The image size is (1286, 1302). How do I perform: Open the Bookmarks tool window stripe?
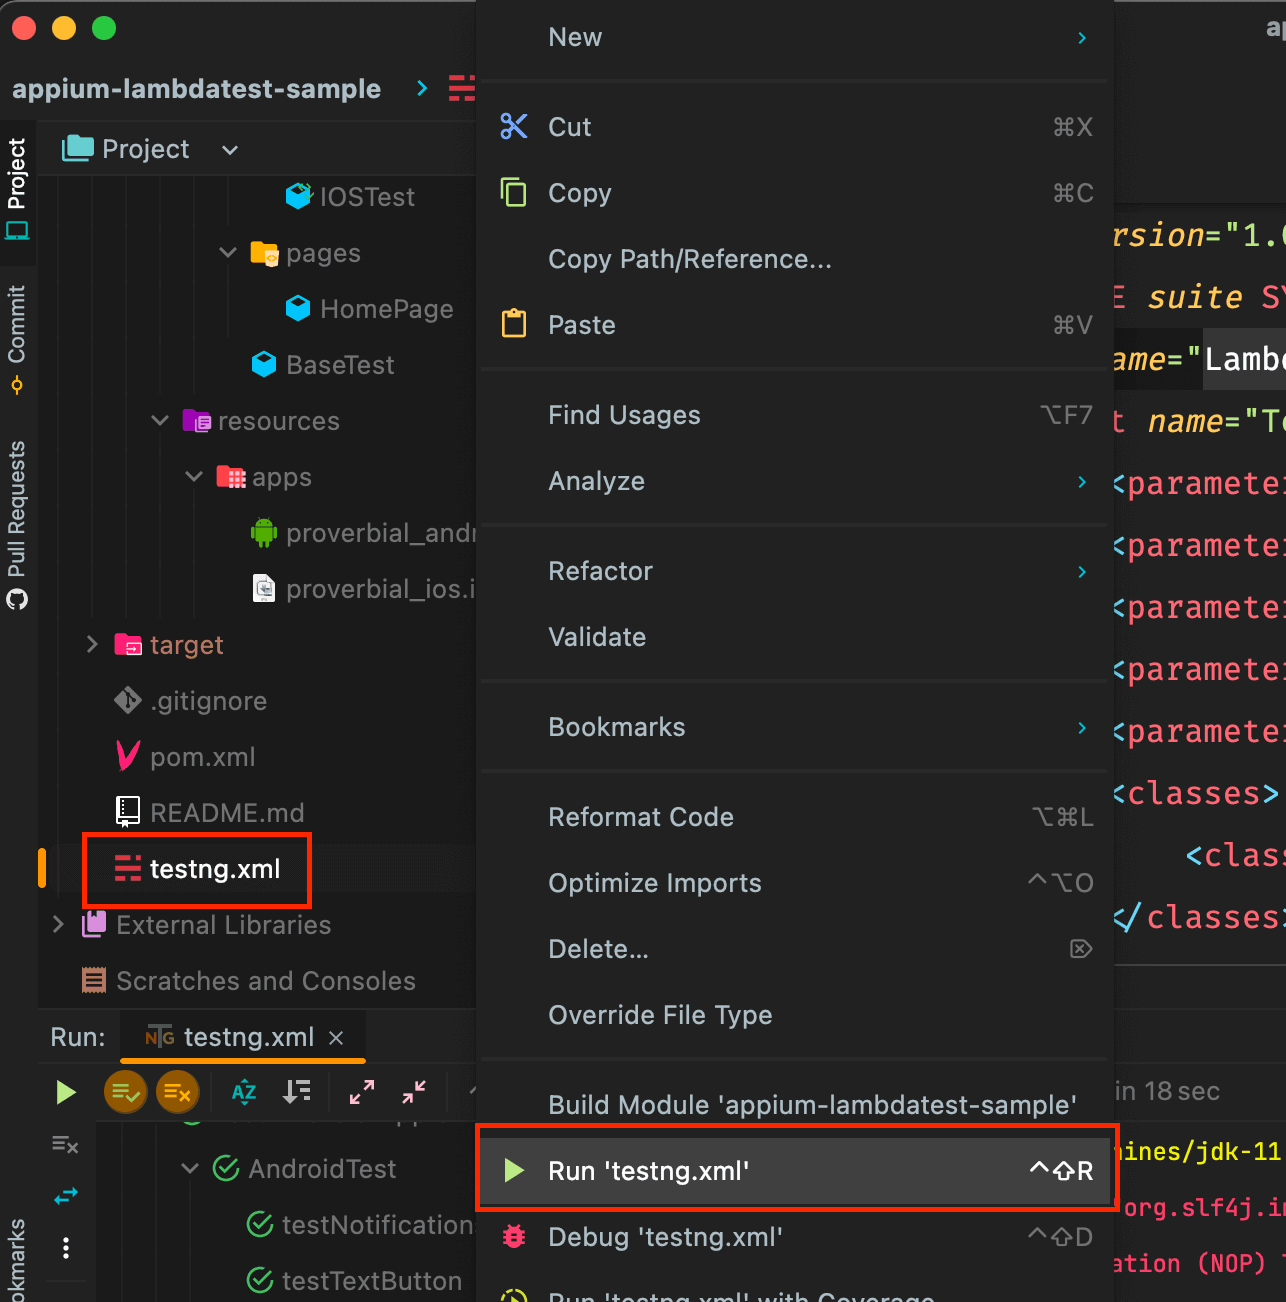pos(17,1260)
